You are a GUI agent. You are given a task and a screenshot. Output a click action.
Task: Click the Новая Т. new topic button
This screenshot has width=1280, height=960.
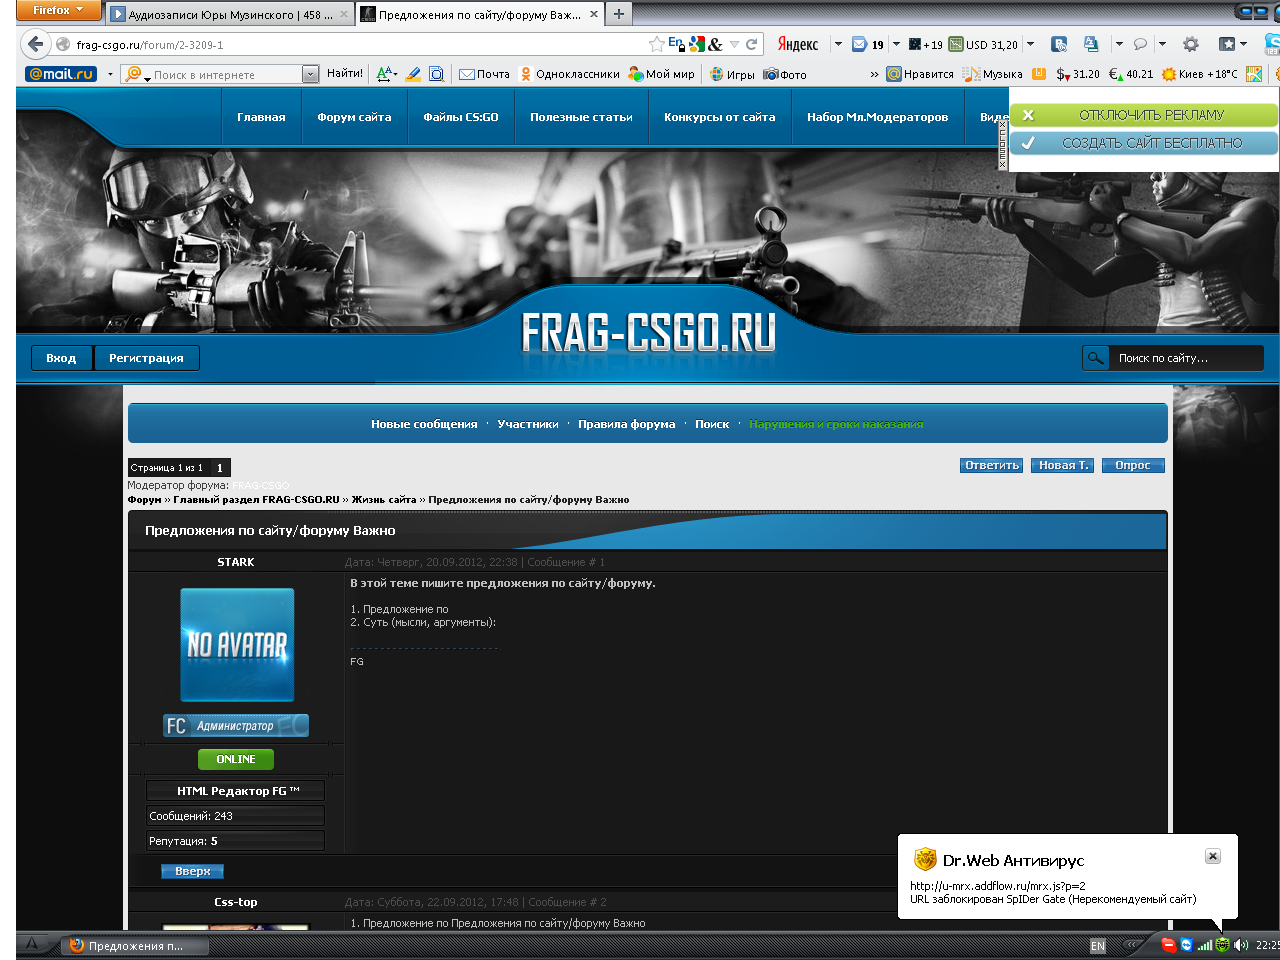[1063, 465]
